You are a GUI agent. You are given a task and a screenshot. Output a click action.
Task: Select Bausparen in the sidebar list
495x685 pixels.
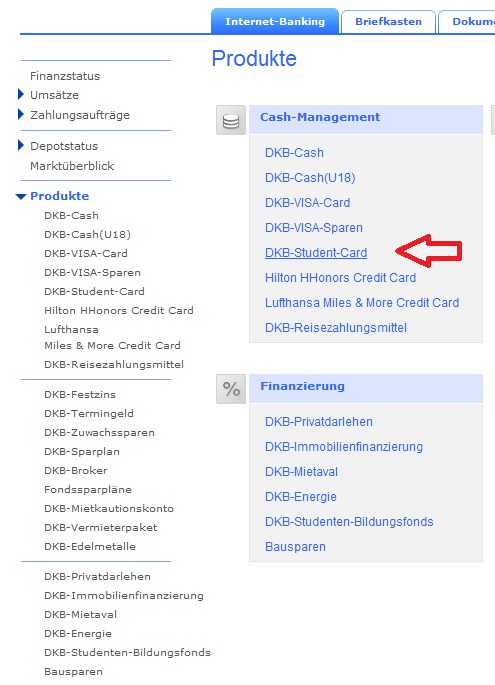73,672
